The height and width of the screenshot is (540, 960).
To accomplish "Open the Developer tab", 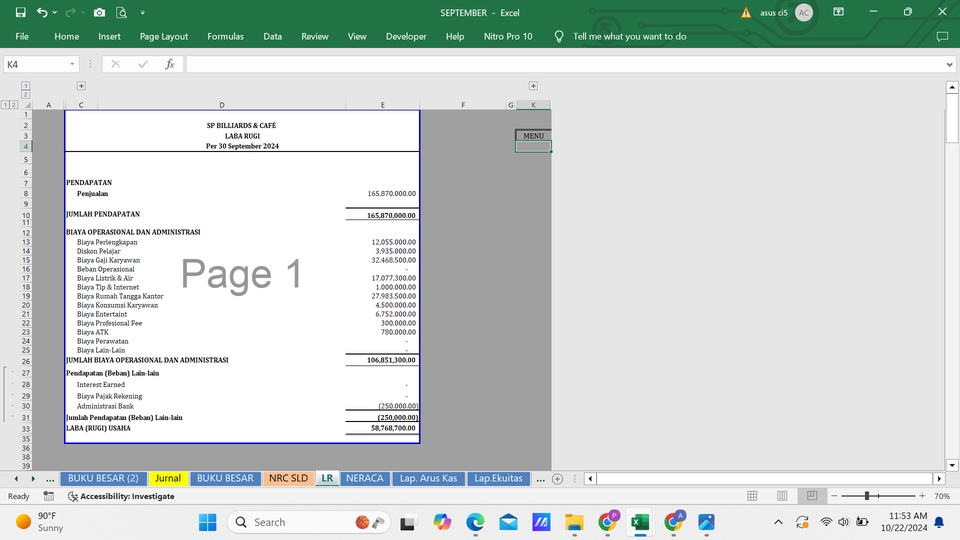I will click(406, 36).
